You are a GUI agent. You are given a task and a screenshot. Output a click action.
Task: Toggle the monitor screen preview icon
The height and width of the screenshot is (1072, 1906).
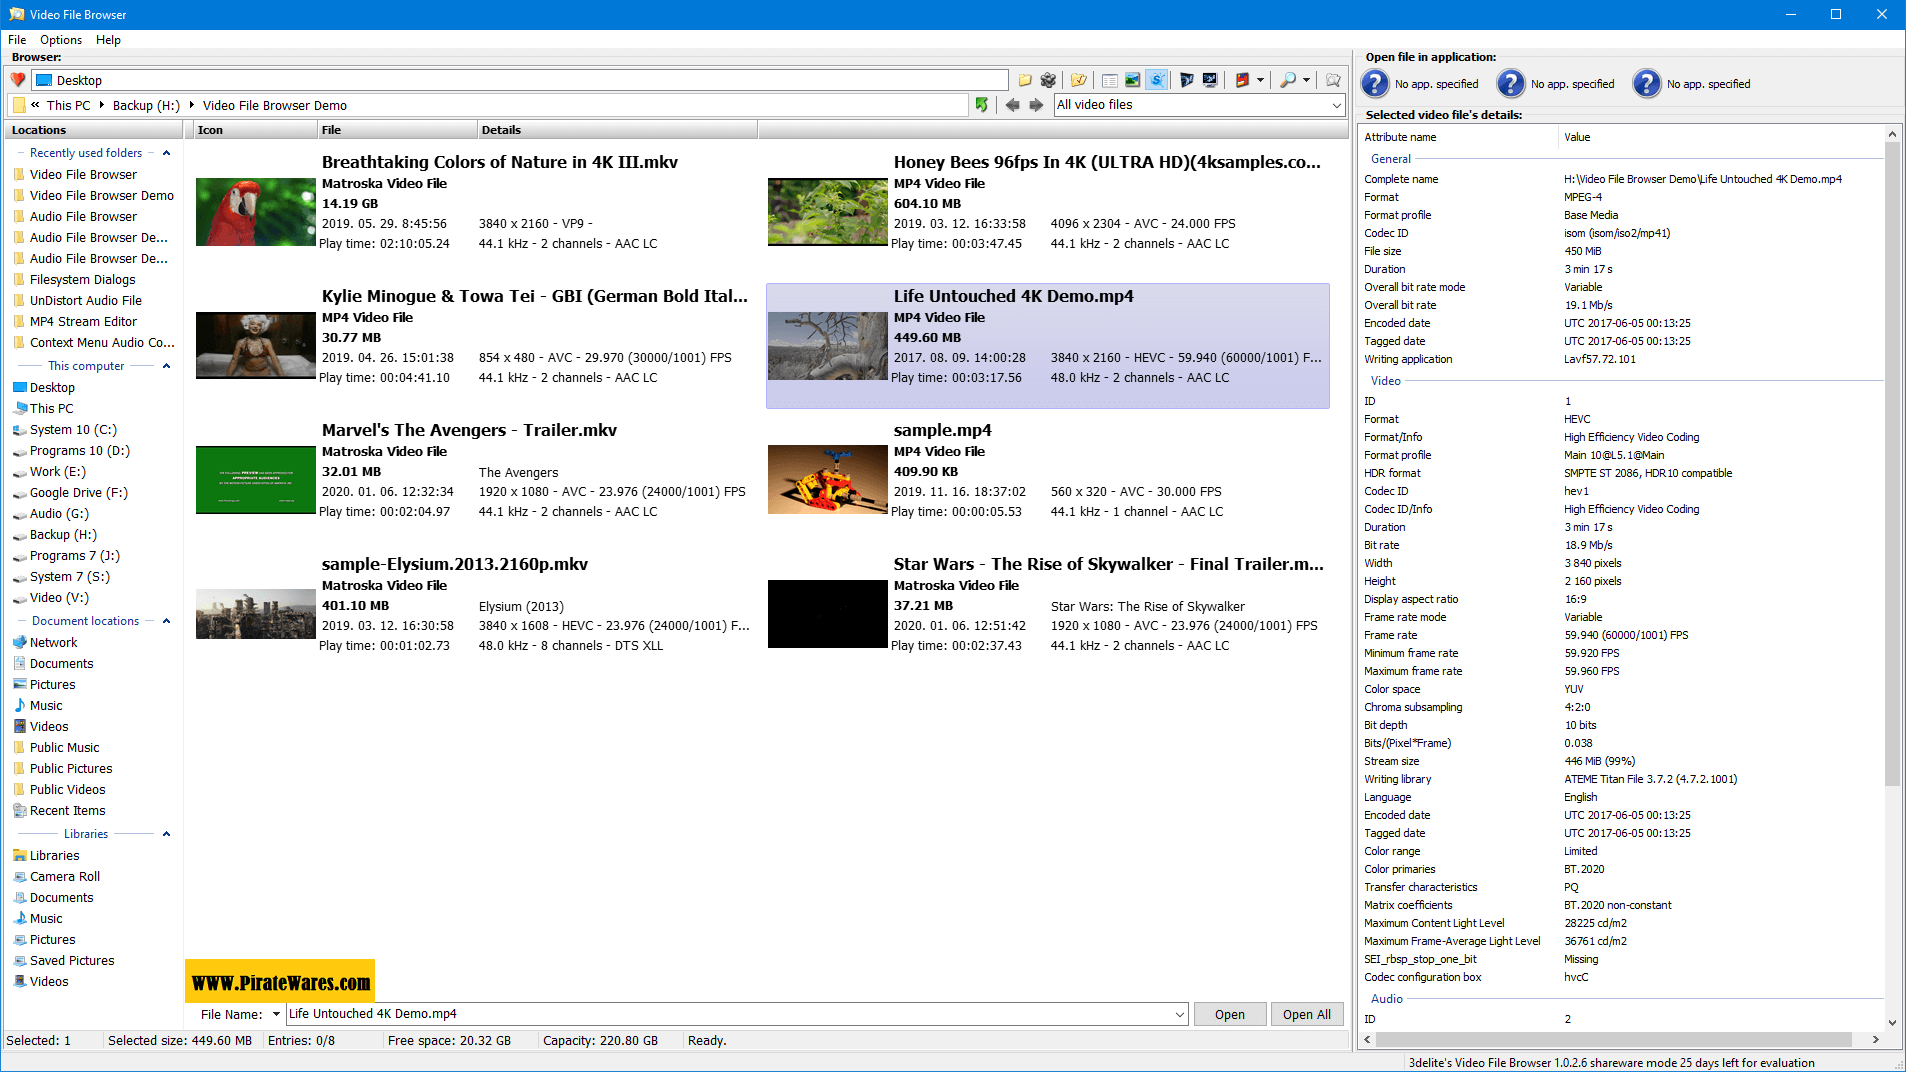(1210, 80)
